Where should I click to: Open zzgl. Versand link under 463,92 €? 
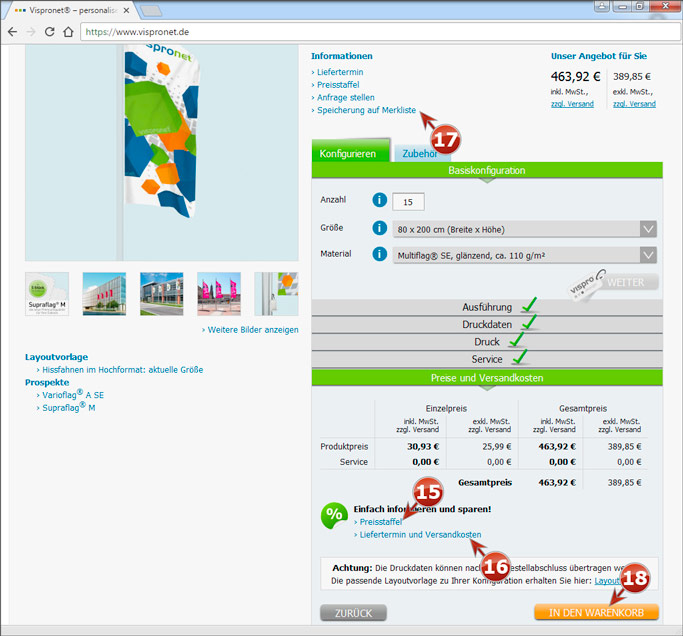[572, 104]
